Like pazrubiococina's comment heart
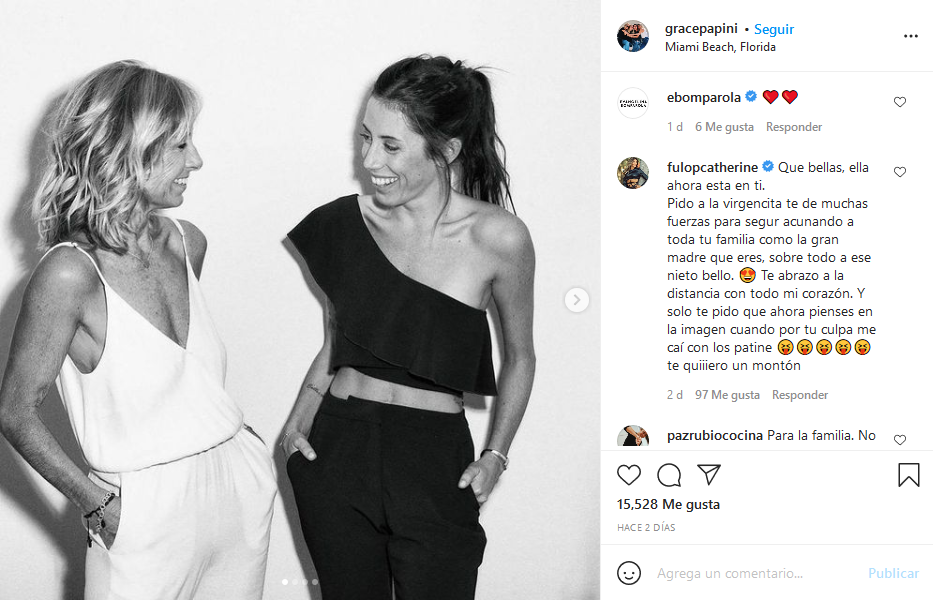This screenshot has width=933, height=600. (900, 440)
